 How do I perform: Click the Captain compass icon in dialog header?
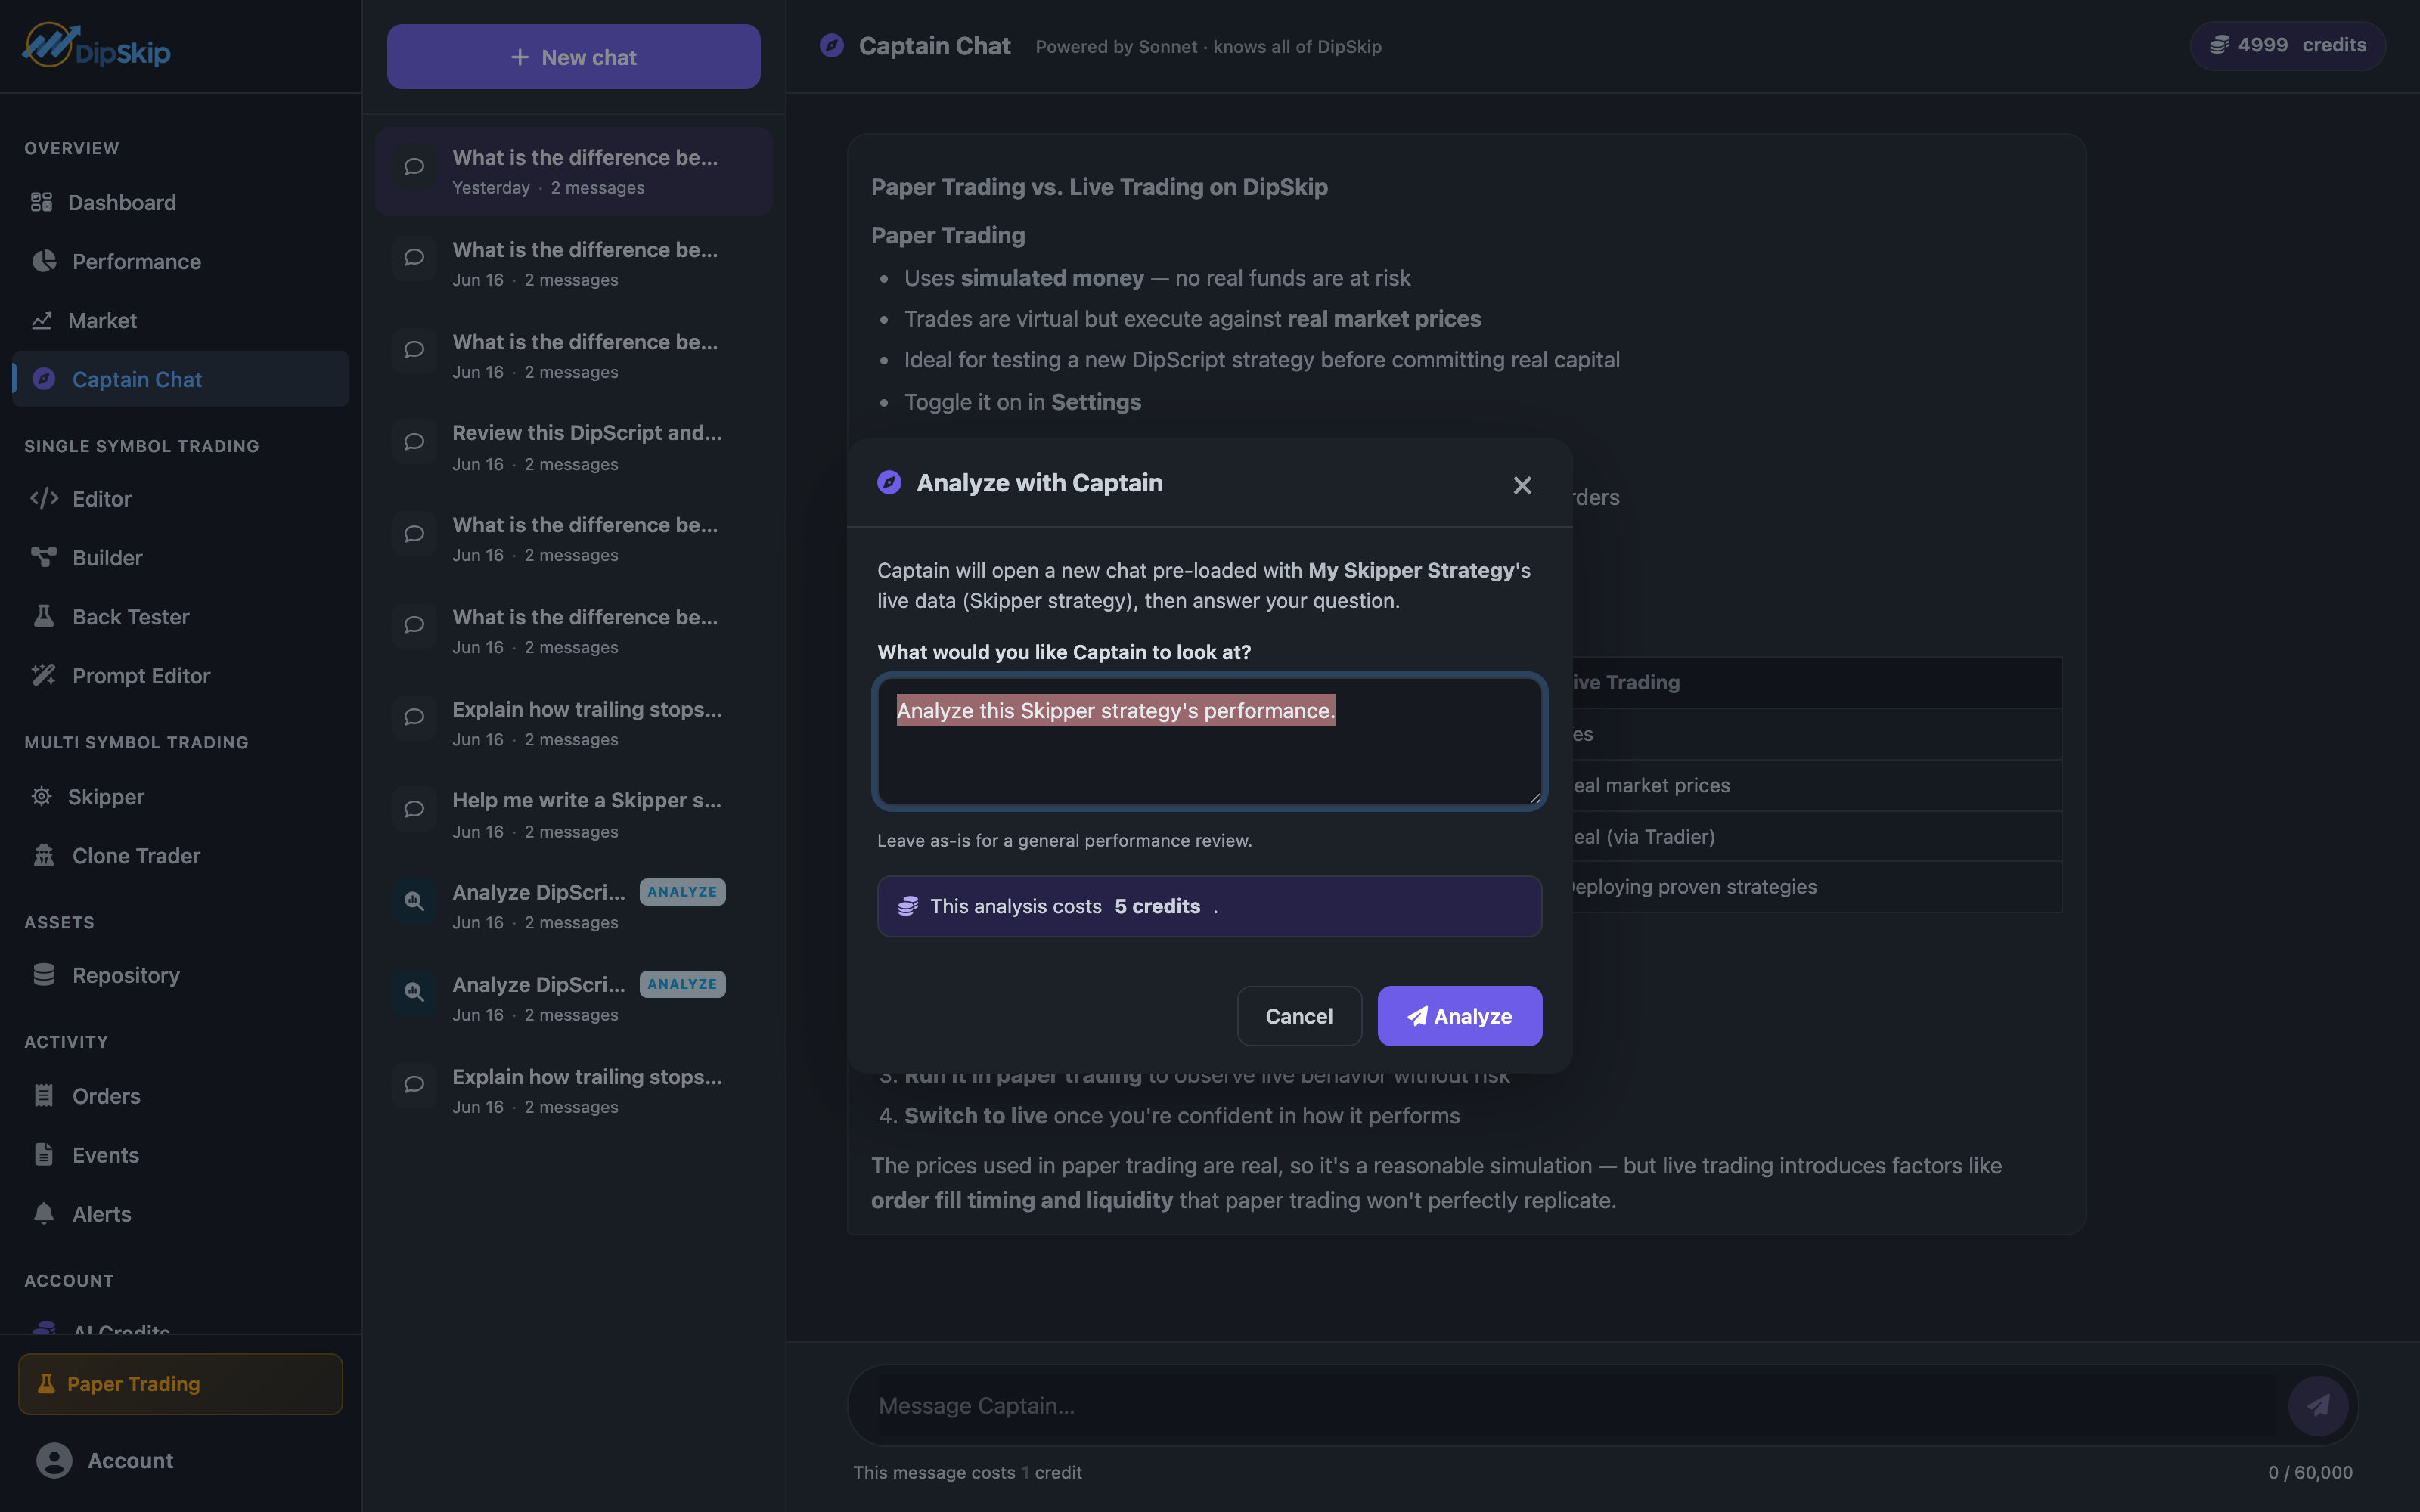(x=889, y=483)
